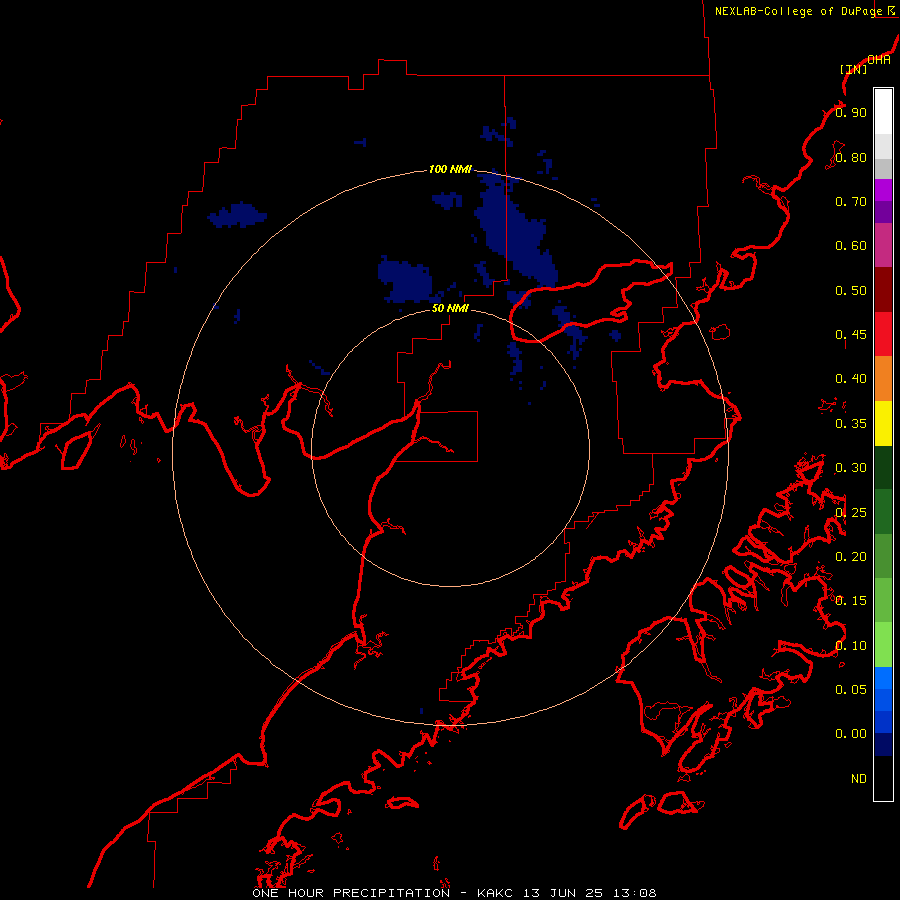Click the NEXLAB-College of DuPage label
This screenshot has height=900, width=900.
(x=798, y=11)
